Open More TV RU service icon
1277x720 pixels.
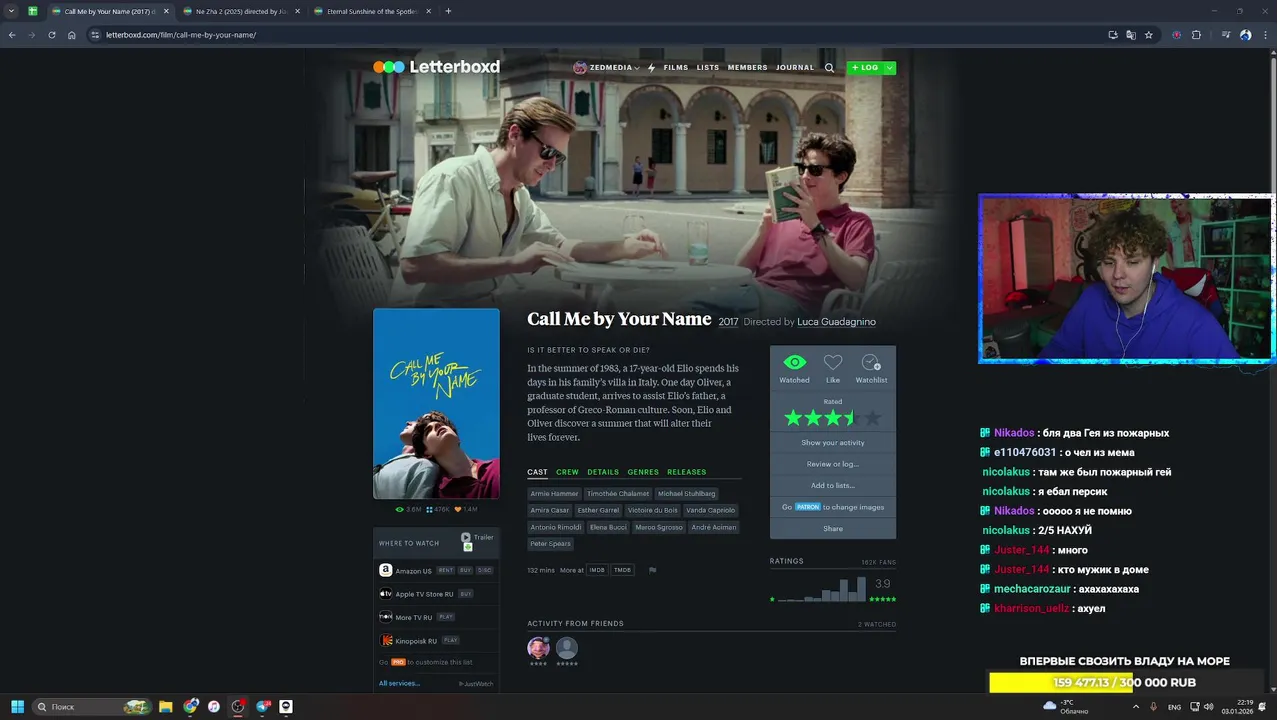[x=386, y=617]
